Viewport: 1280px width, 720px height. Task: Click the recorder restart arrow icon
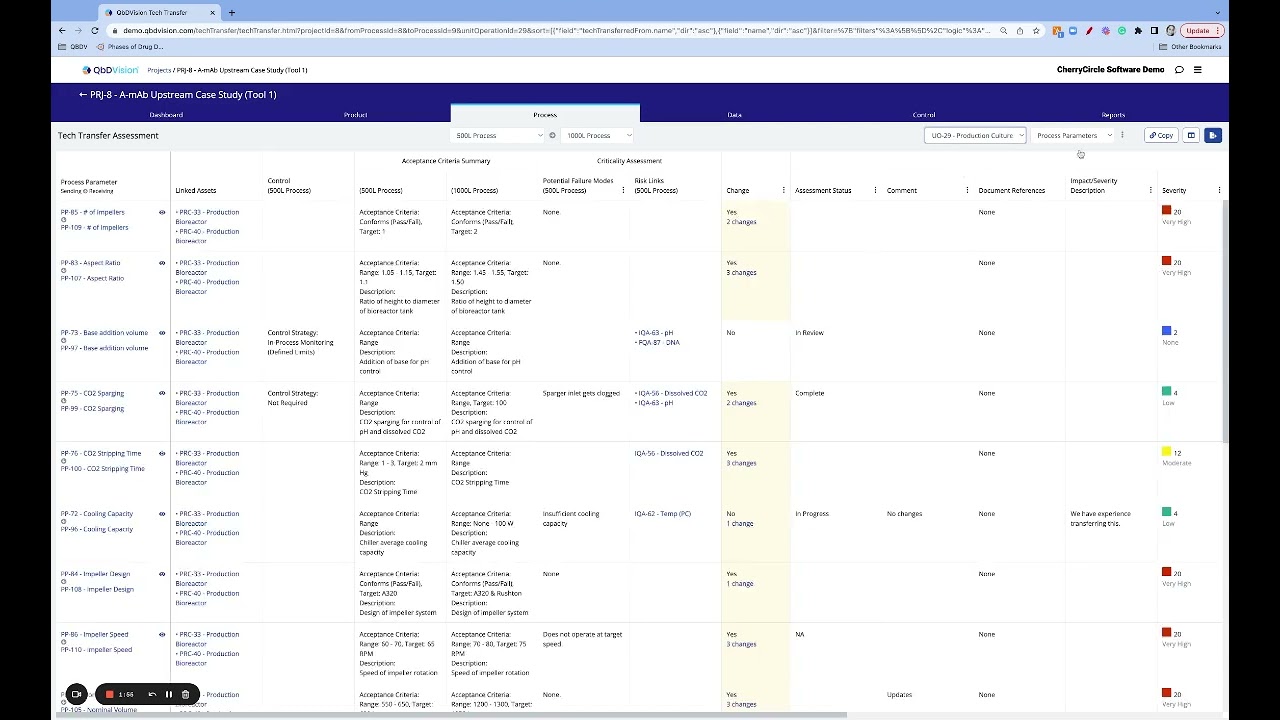point(152,694)
